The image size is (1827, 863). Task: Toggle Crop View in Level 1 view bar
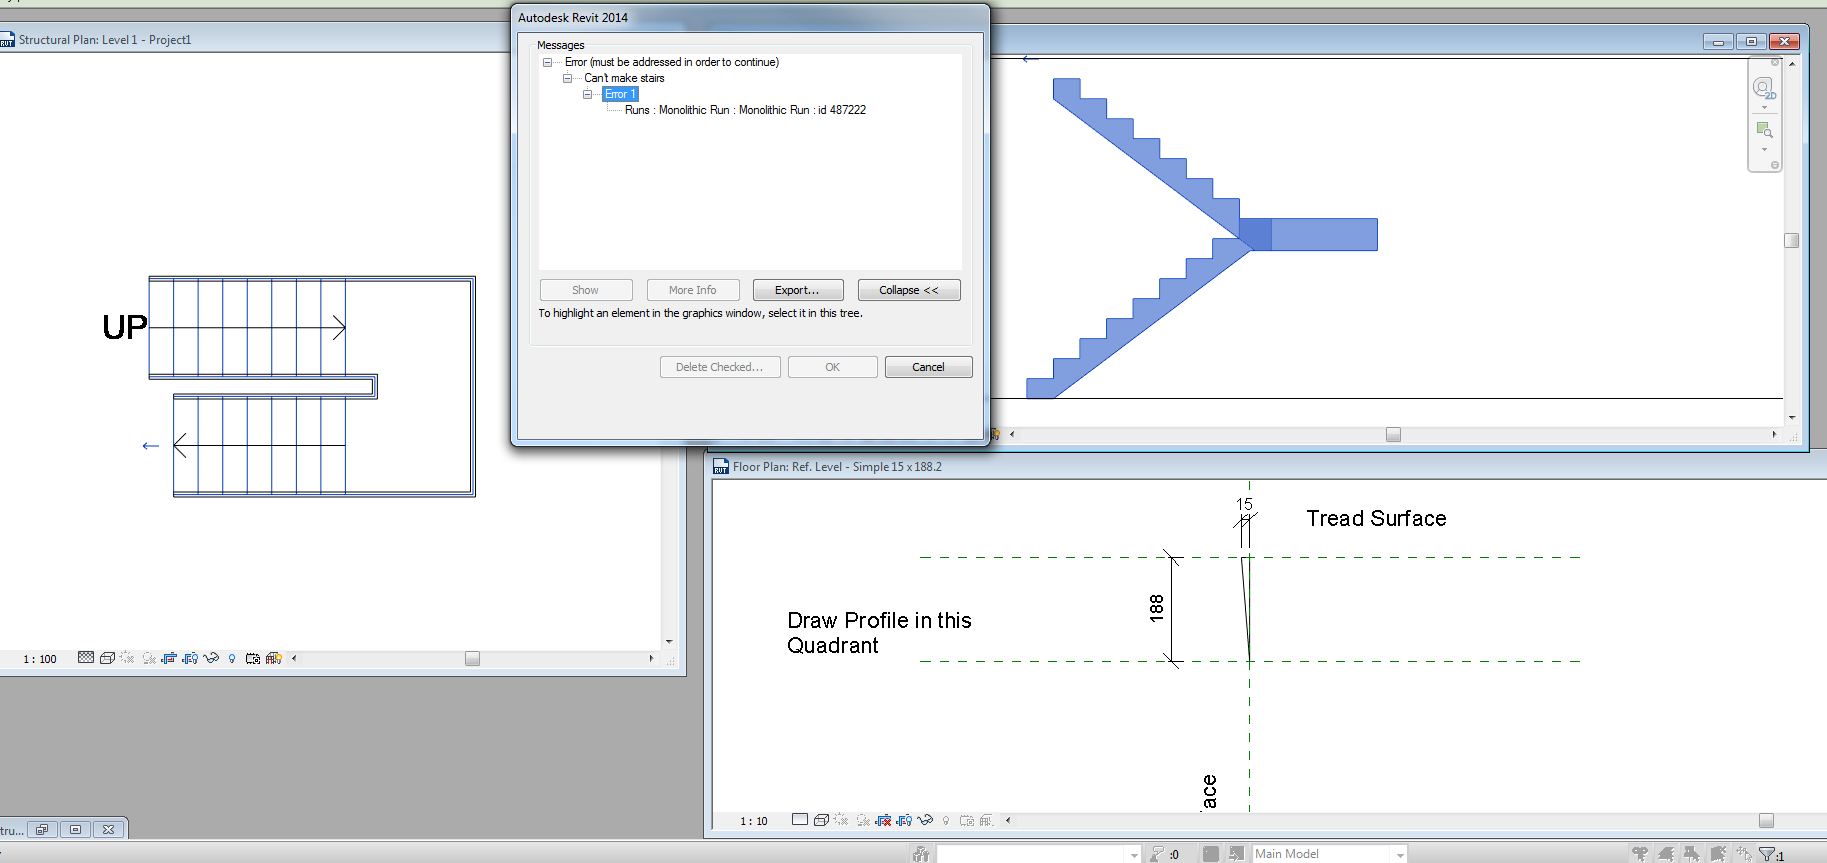(x=169, y=658)
